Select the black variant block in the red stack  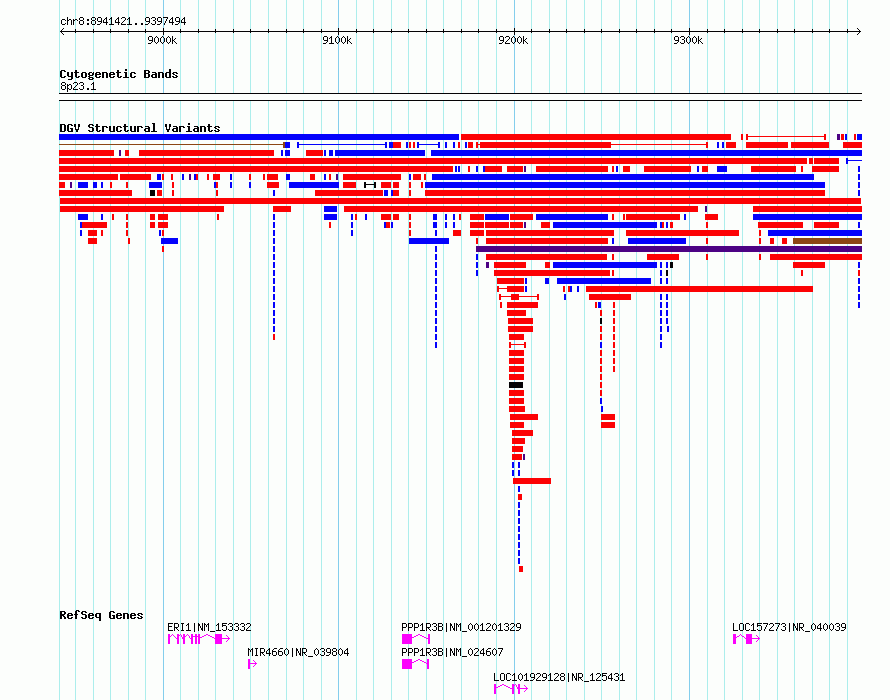pyautogui.click(x=516, y=385)
